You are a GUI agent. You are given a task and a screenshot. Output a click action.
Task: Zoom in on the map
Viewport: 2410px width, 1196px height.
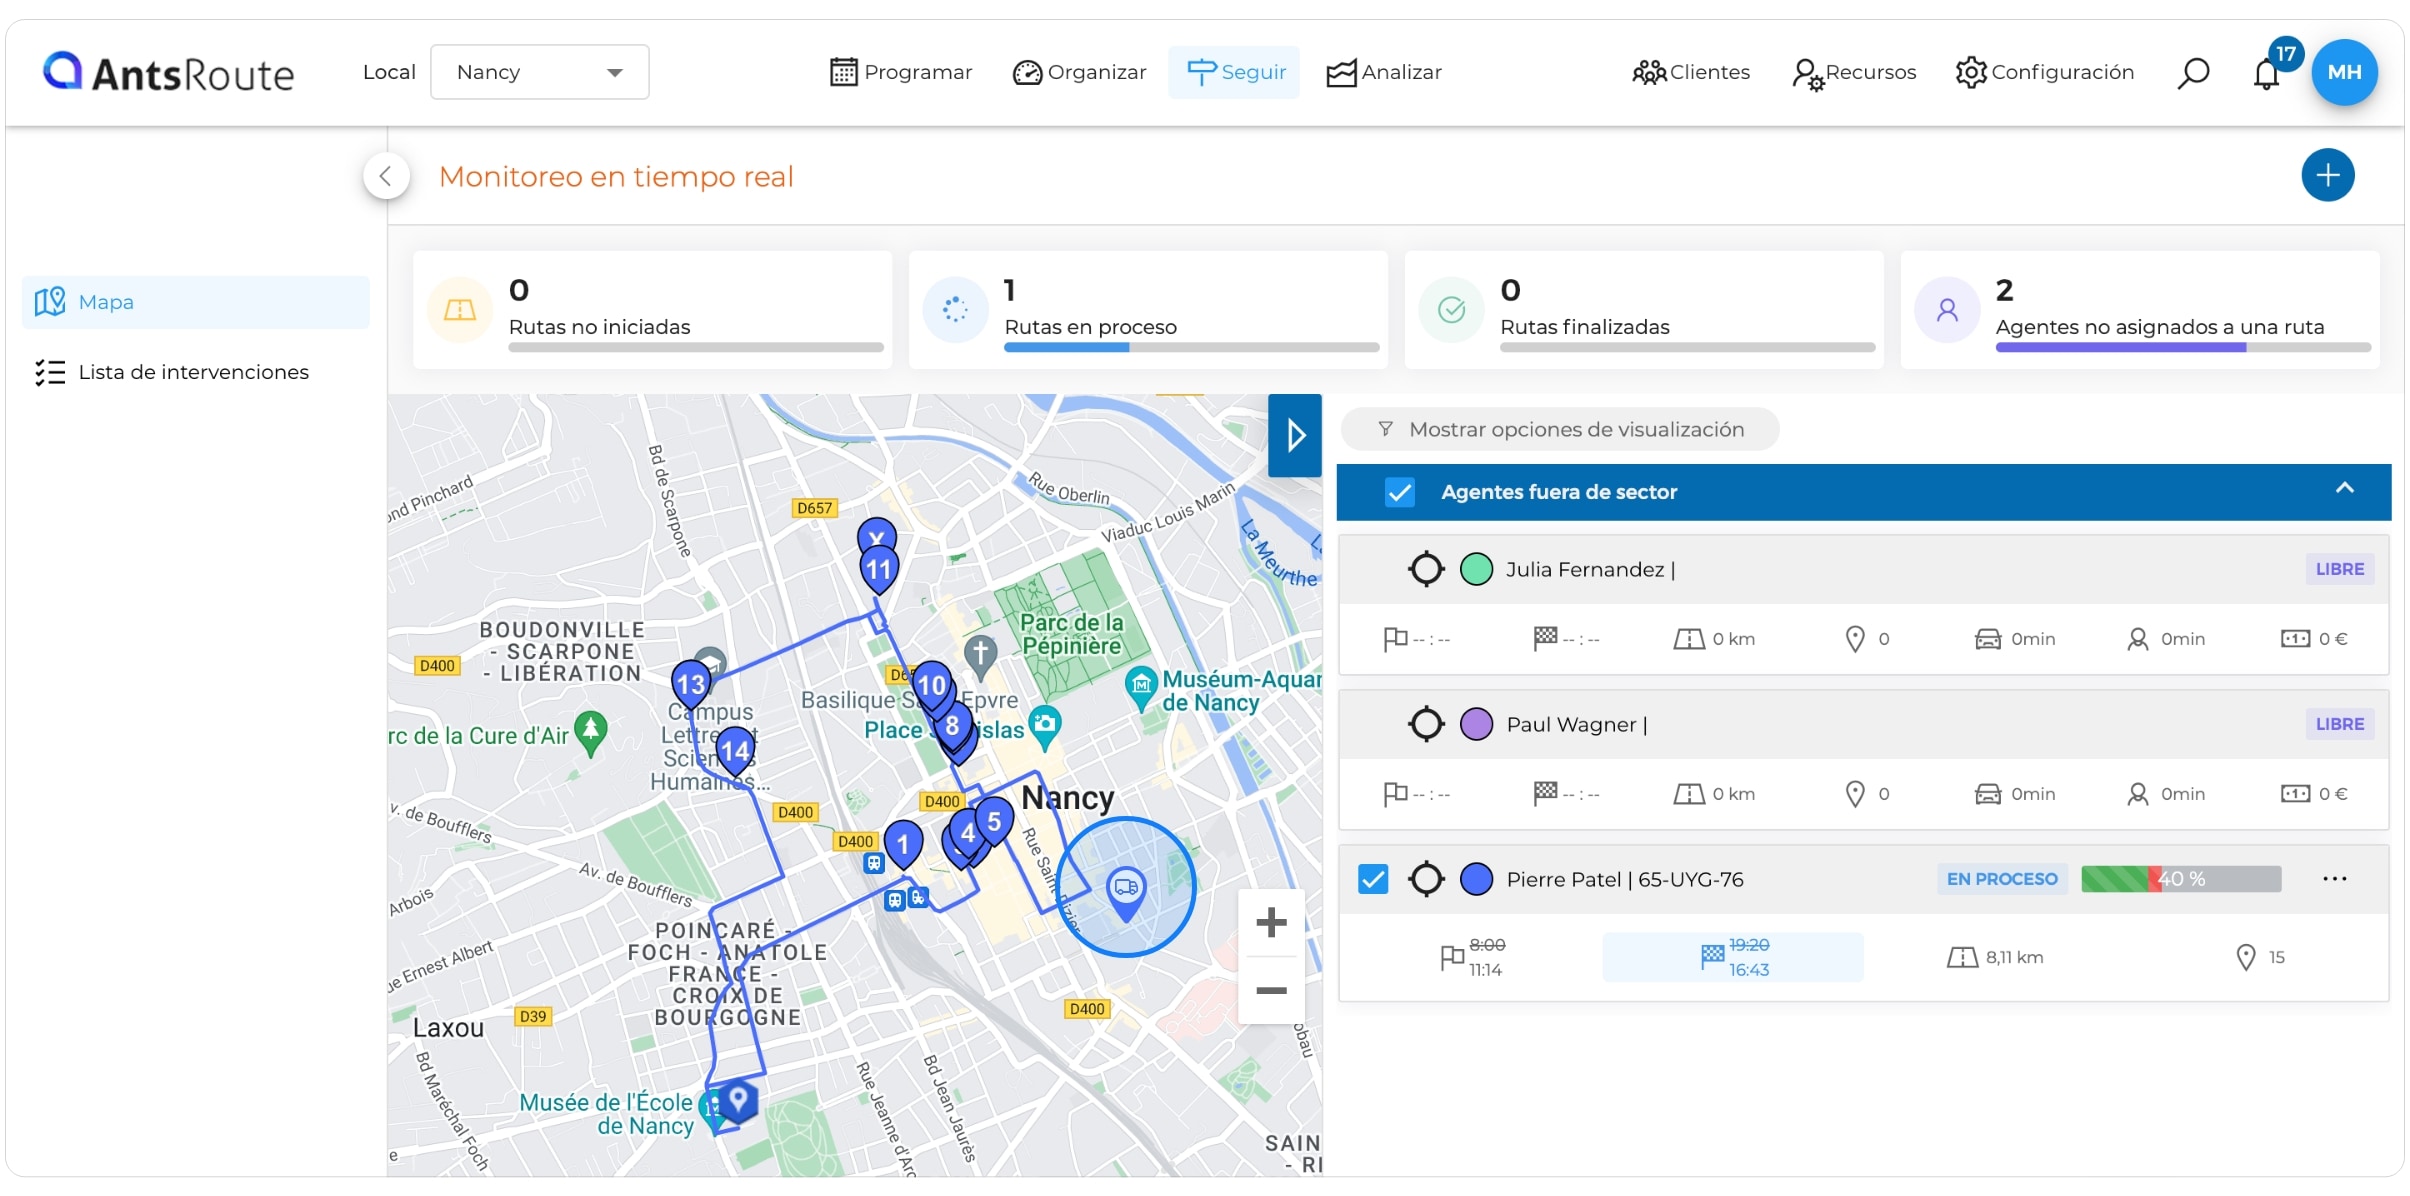coord(1271,922)
